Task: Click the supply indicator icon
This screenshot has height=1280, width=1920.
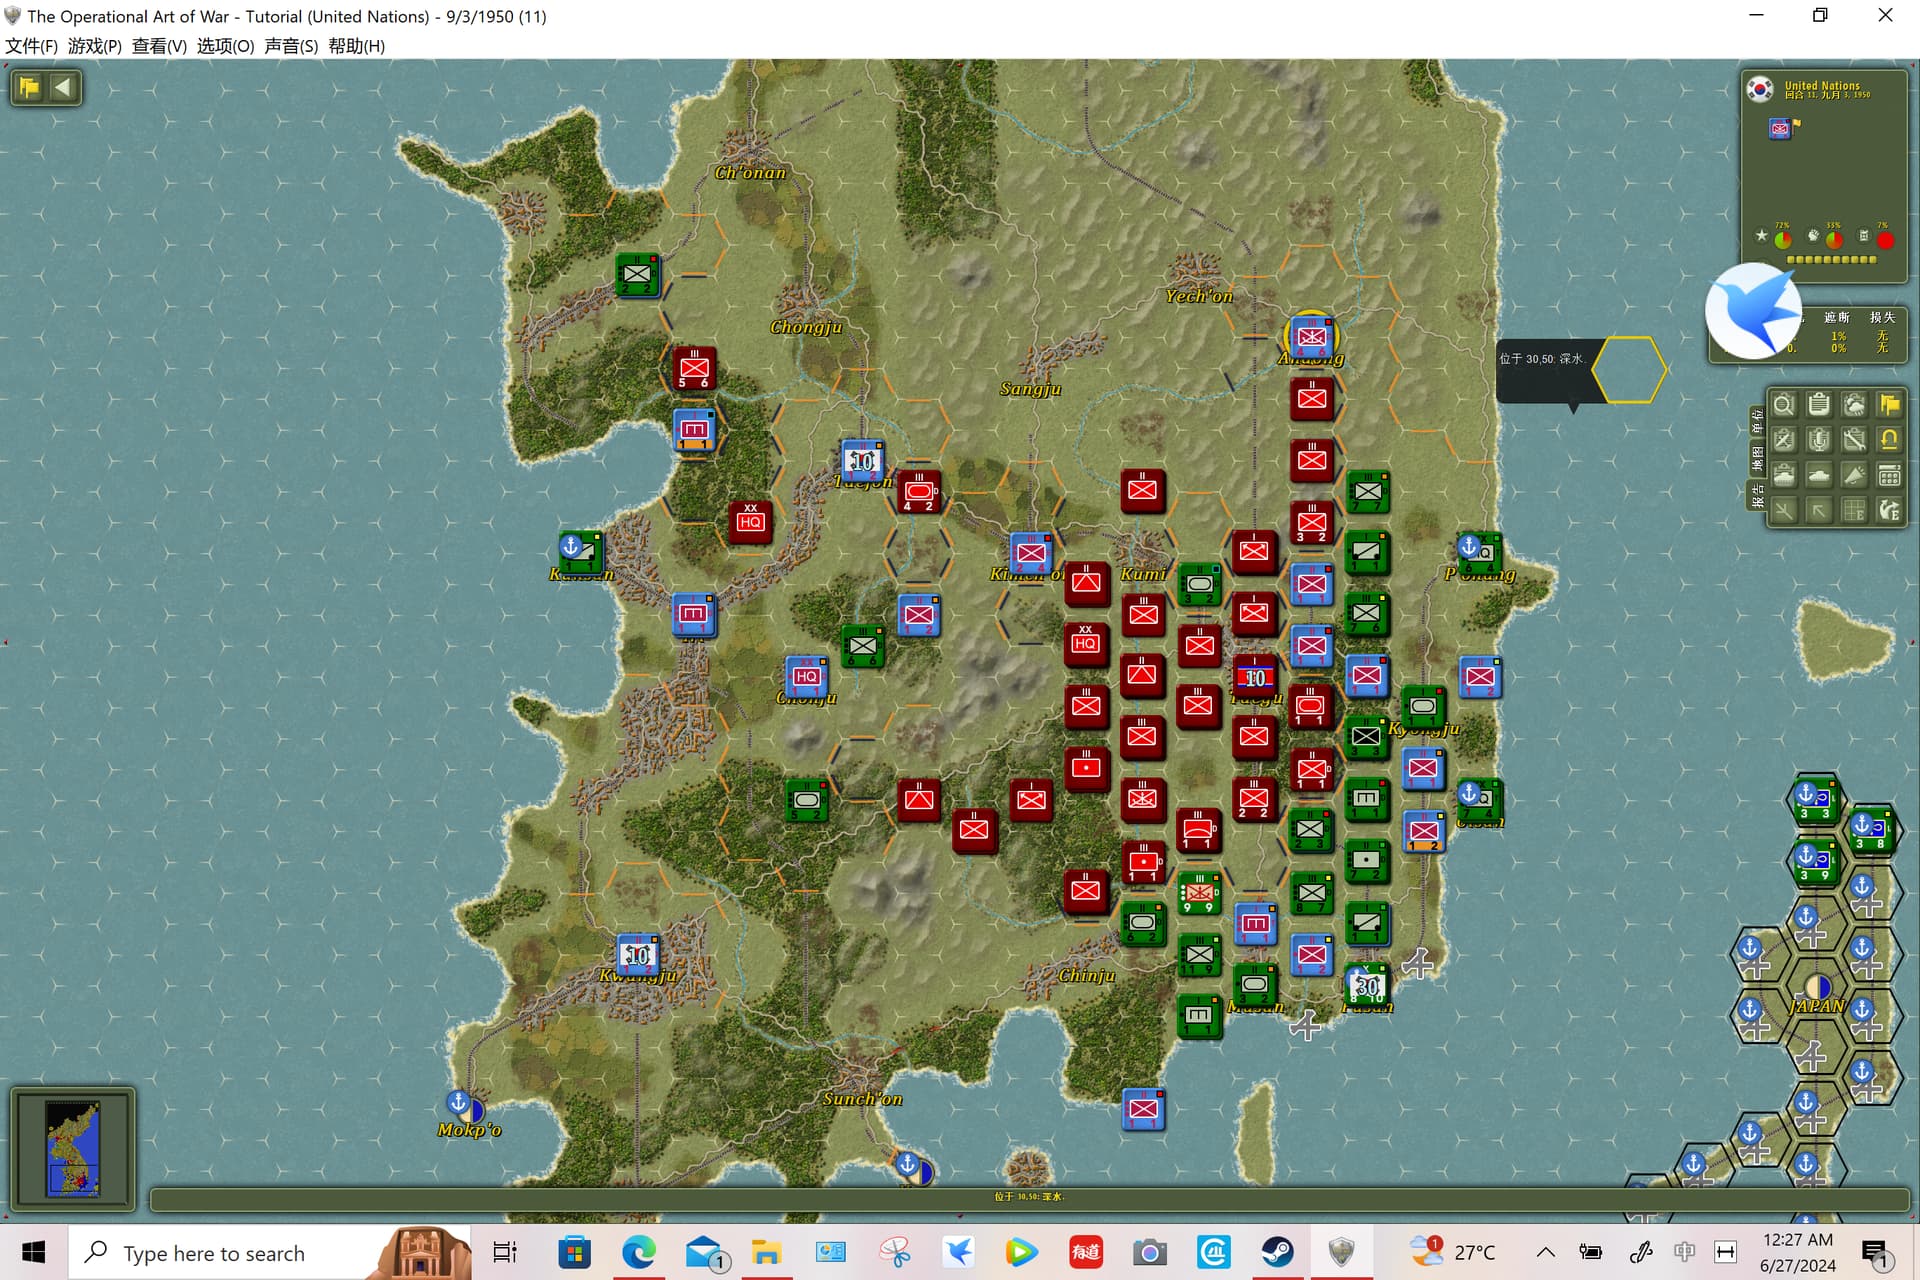Action: [1864, 236]
